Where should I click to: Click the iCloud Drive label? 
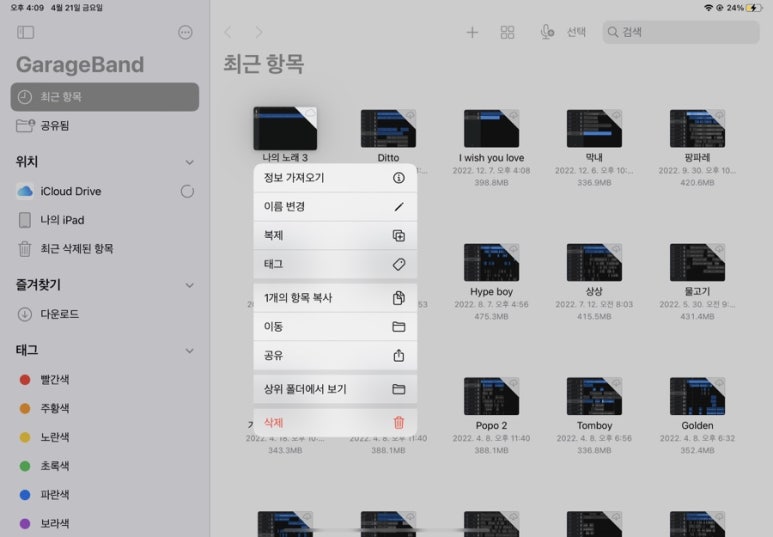click(71, 191)
